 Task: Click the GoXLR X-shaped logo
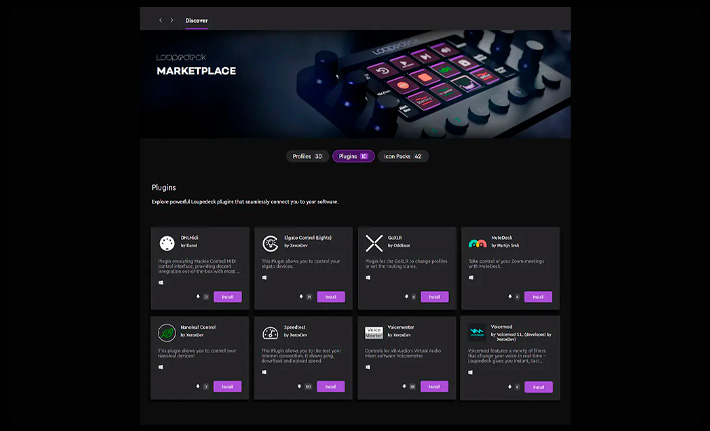pos(374,244)
